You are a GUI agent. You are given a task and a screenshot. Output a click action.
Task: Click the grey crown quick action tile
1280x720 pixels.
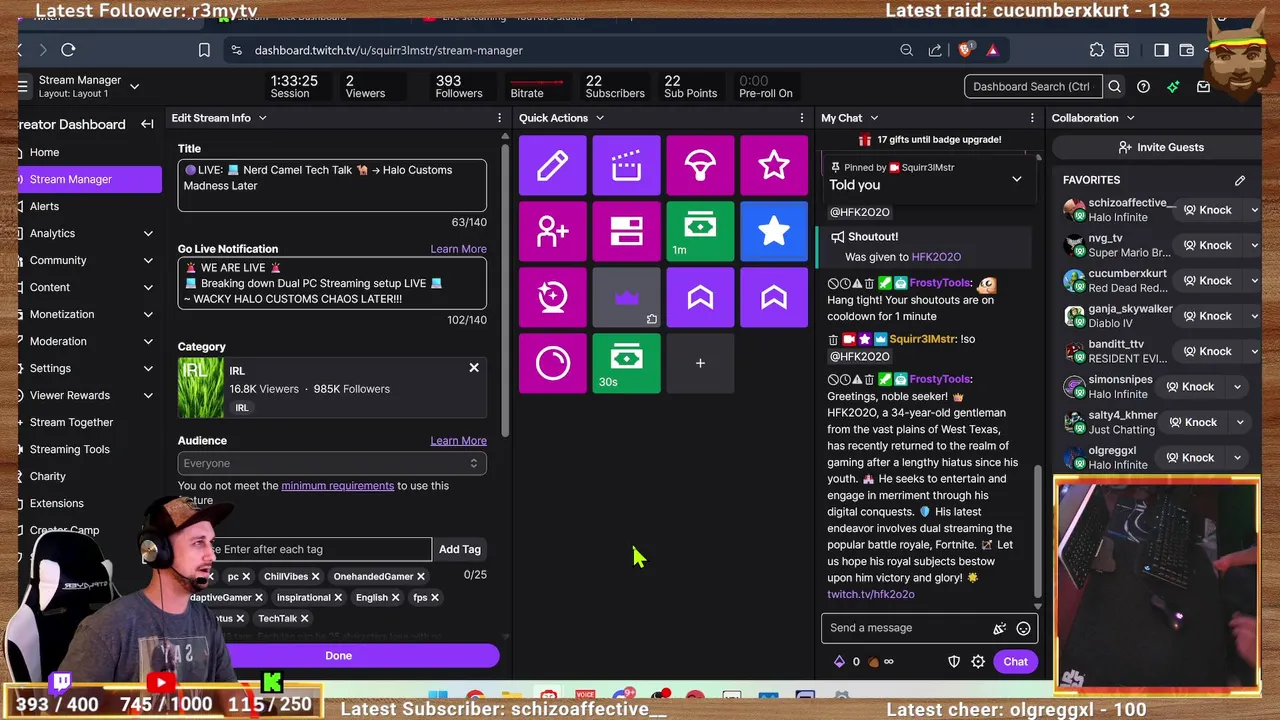point(626,297)
